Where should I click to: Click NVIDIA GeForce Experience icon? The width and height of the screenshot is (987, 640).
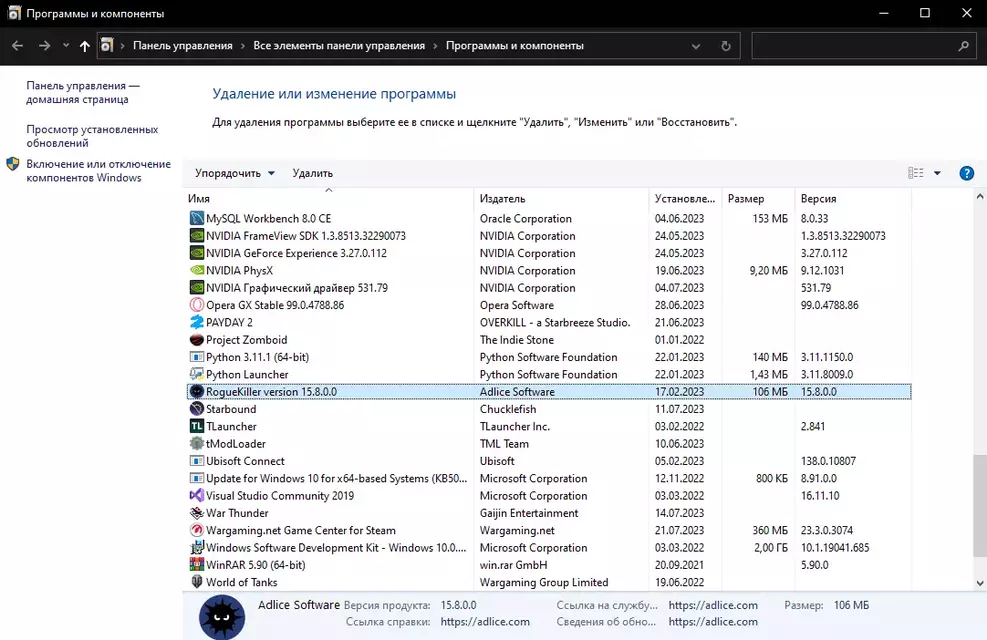196,253
